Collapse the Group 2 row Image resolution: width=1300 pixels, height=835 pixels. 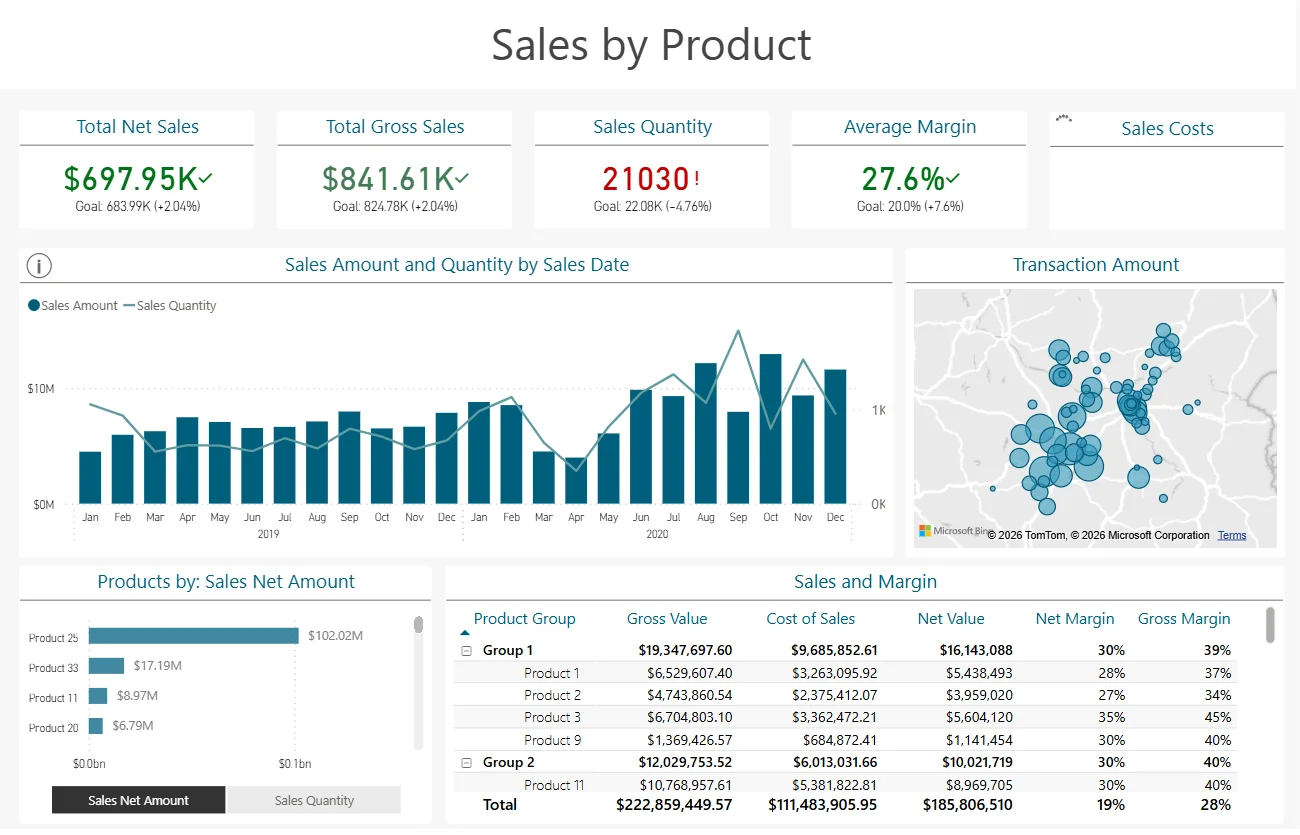coord(466,763)
